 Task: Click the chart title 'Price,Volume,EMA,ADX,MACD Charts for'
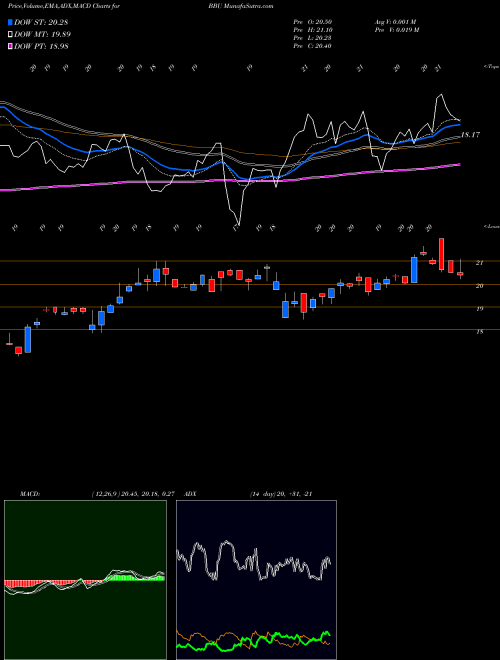tap(64, 6)
